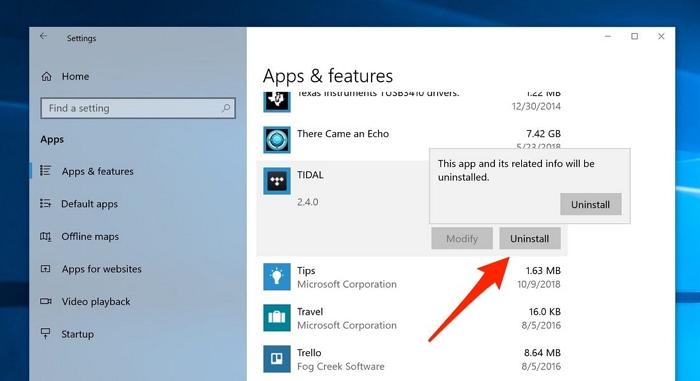This screenshot has width=700, height=381.
Task: Click the Apps & features list icon
Action: (x=46, y=171)
